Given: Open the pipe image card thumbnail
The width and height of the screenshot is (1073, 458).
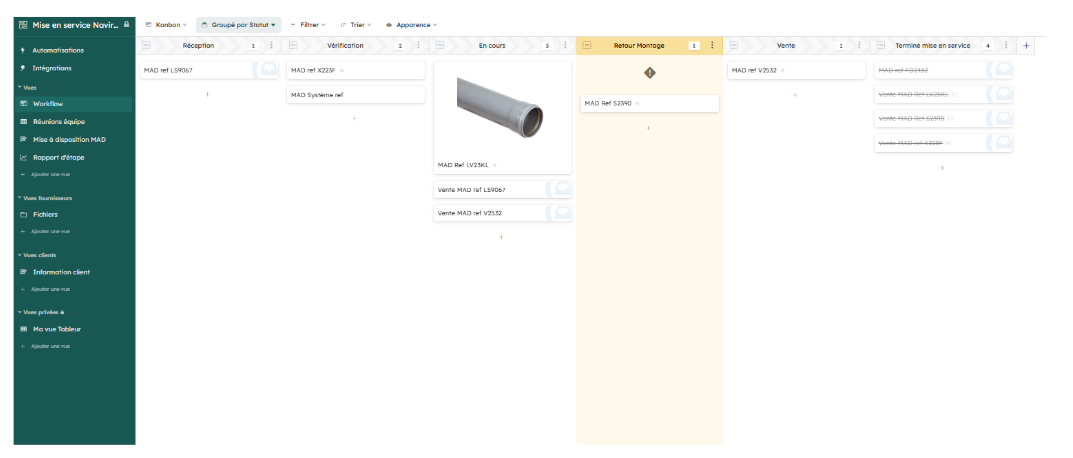Looking at the screenshot, I should click(502, 107).
